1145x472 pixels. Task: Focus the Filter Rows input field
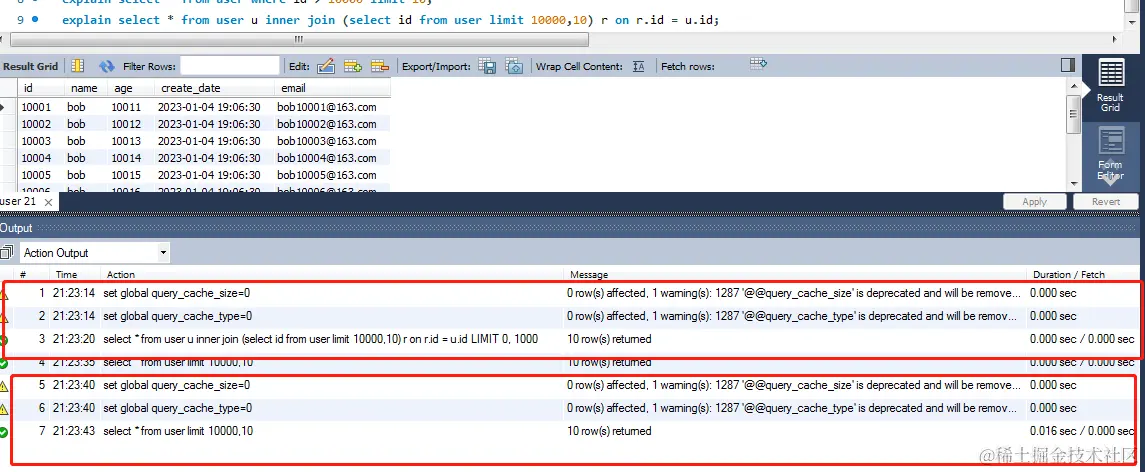(x=230, y=66)
